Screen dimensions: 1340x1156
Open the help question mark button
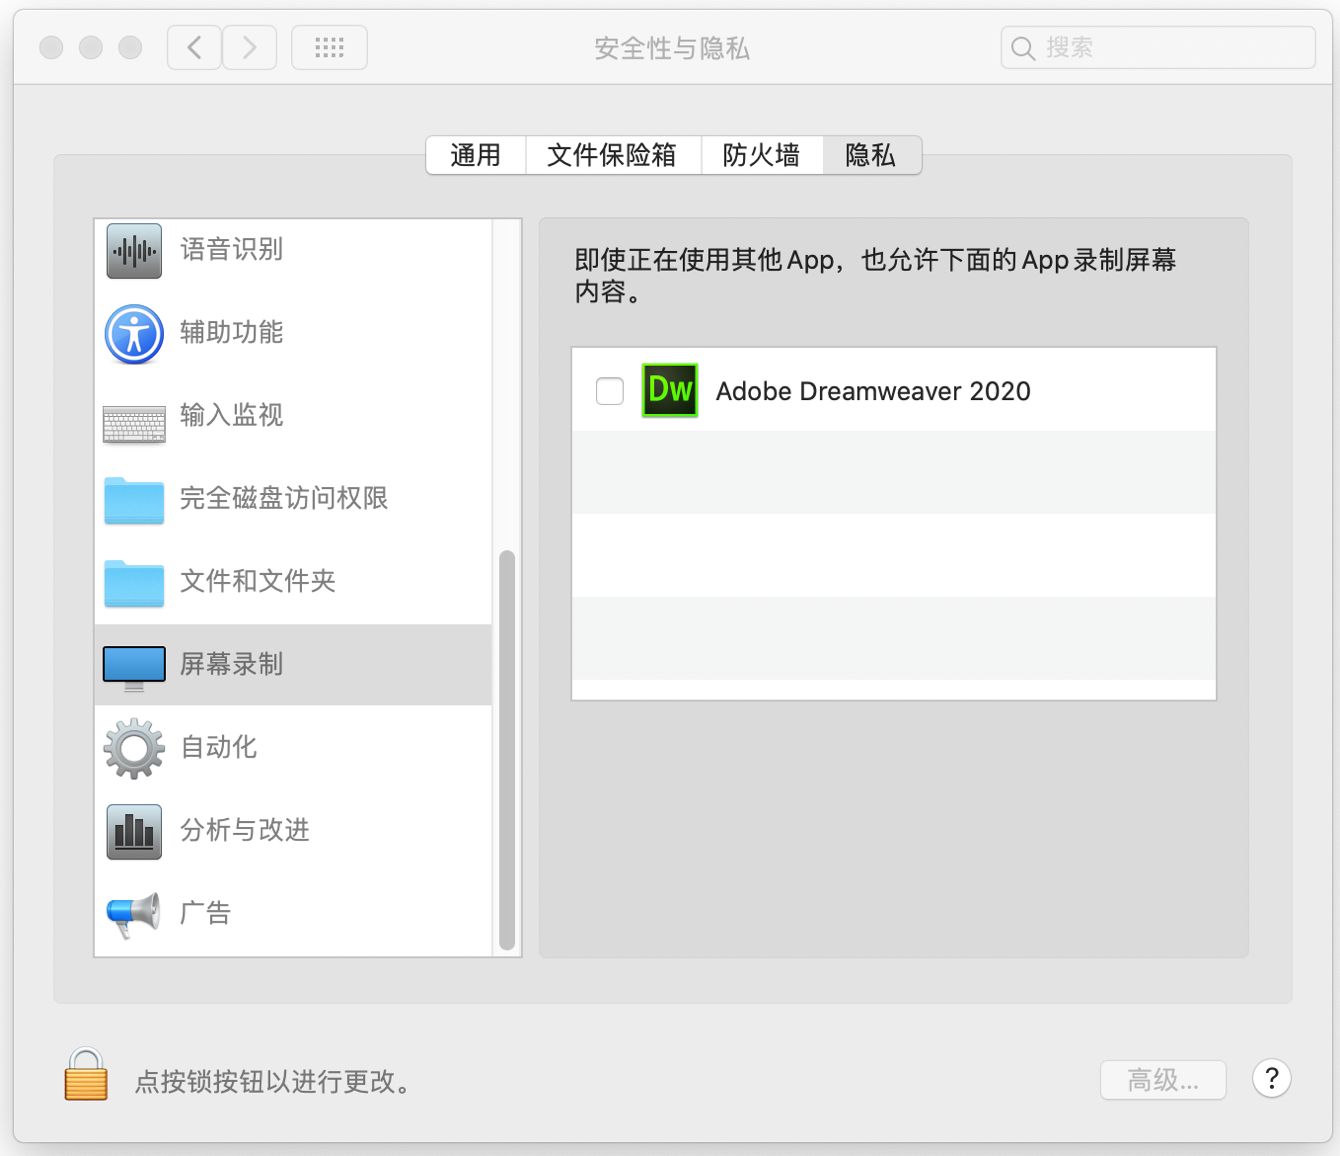[x=1271, y=1079]
